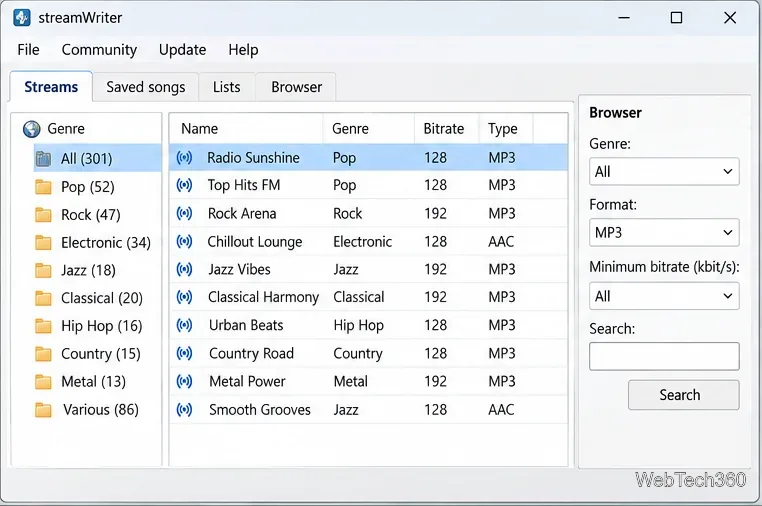Open the Minimum bitrate dropdown
Image resolution: width=762 pixels, height=506 pixels.
click(664, 296)
